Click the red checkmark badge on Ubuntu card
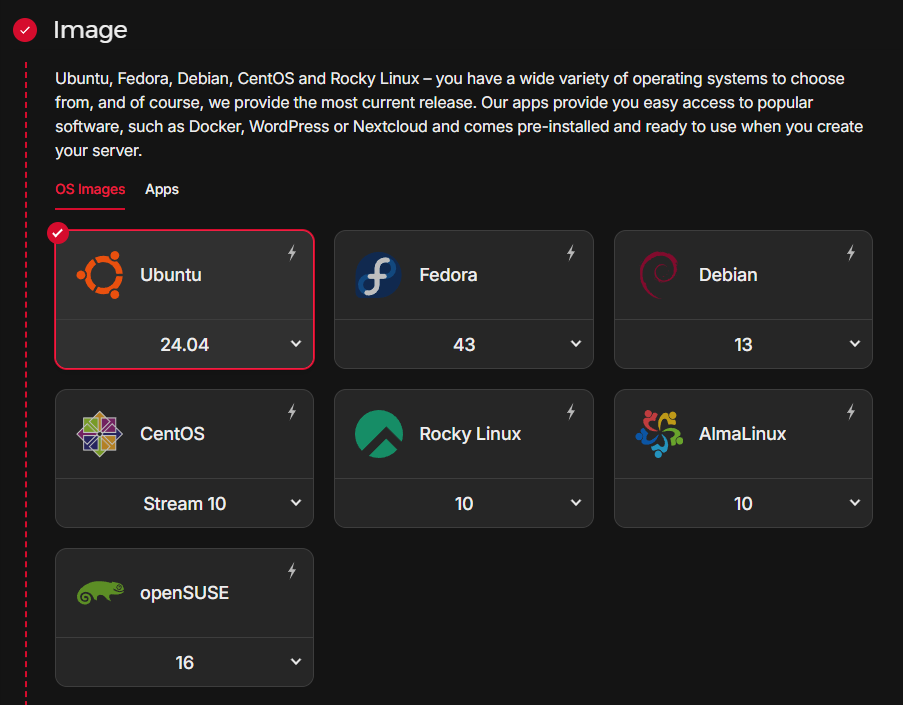Image resolution: width=903 pixels, height=705 pixels. [x=58, y=233]
